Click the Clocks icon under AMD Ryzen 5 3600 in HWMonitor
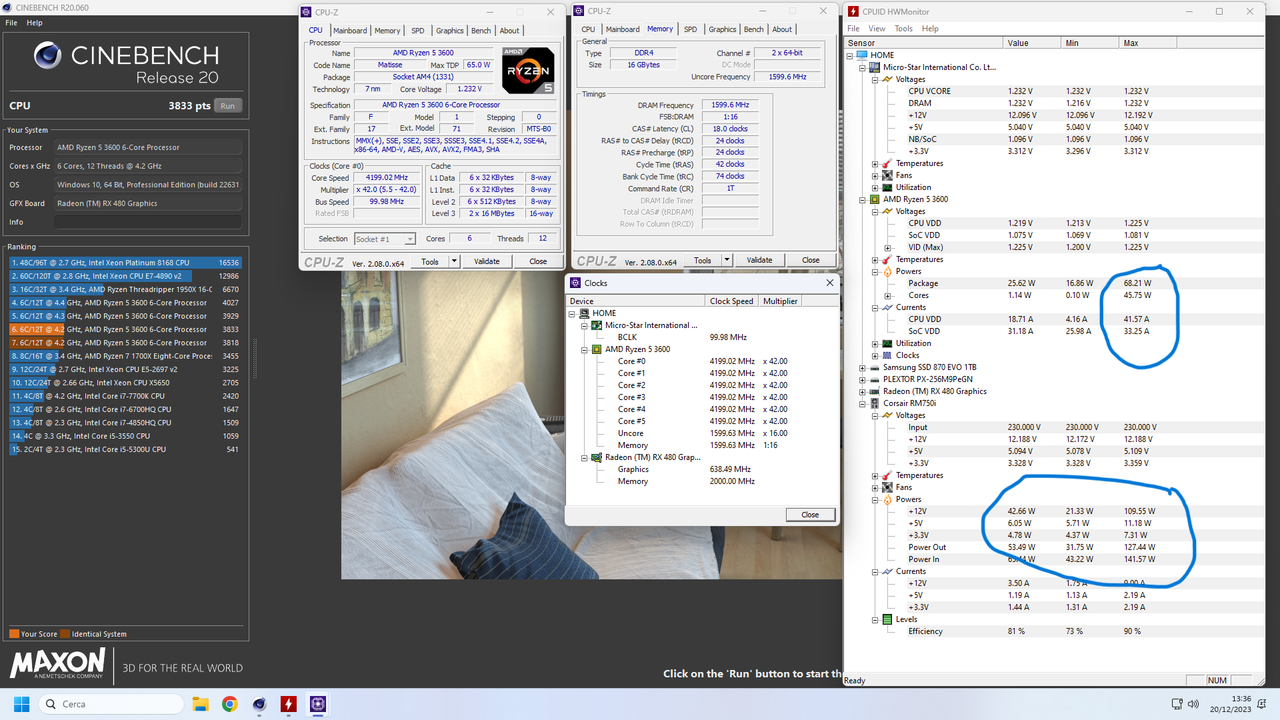This screenshot has width=1280, height=720. click(886, 355)
